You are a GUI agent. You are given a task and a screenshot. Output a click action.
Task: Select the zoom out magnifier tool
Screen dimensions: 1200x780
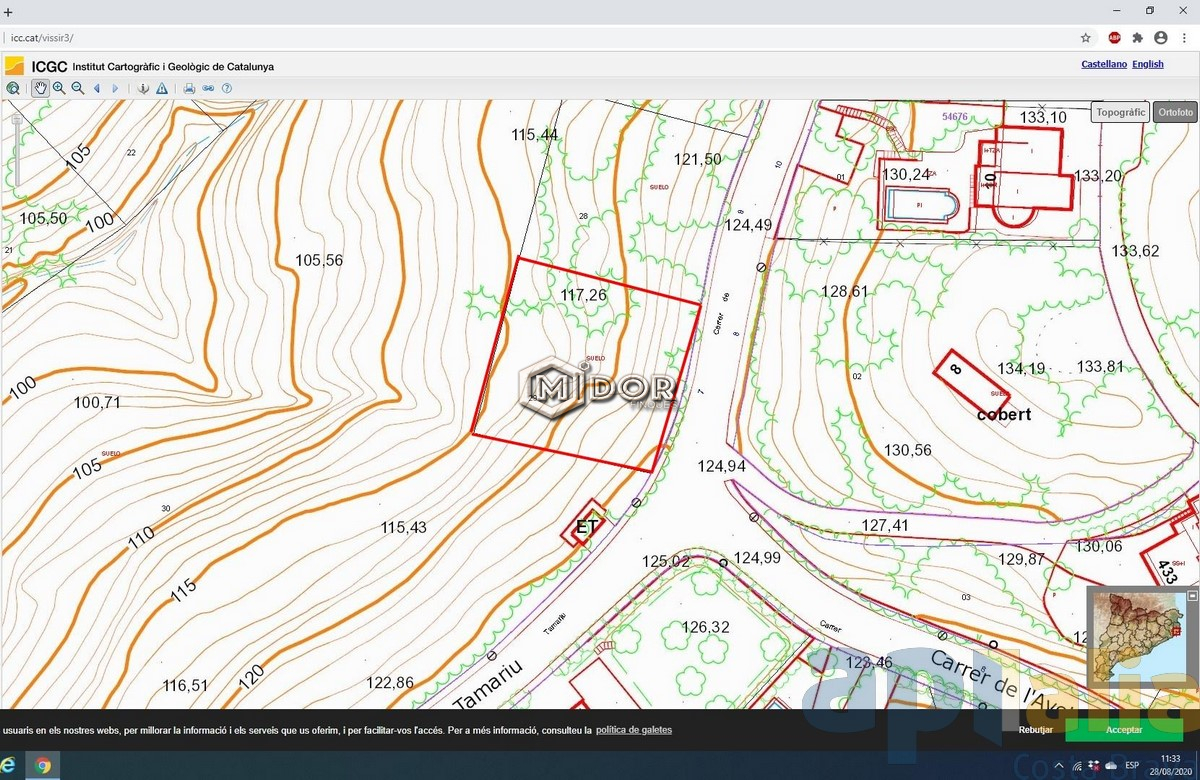pyautogui.click(x=77, y=88)
